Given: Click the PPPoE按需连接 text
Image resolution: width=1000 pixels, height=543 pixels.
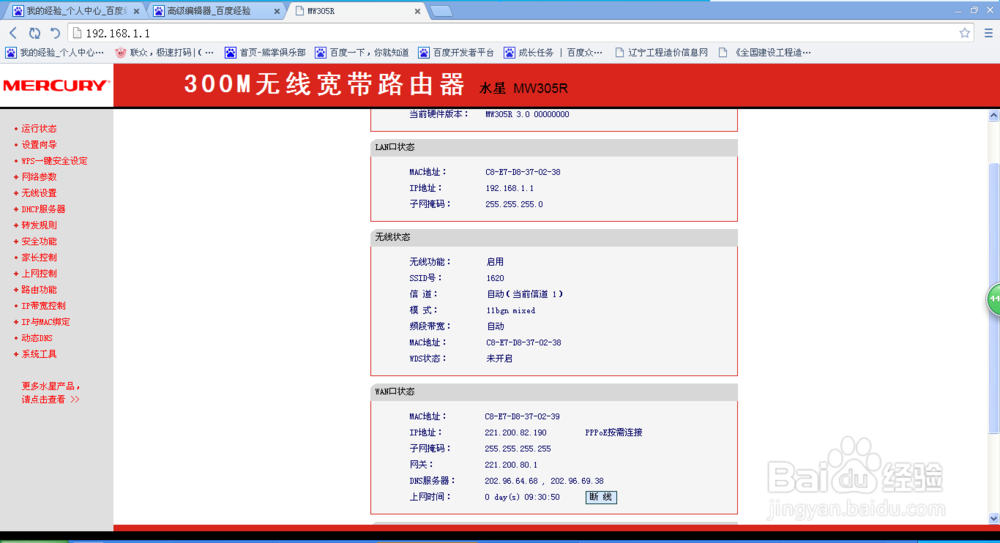Looking at the screenshot, I should pos(614,433).
